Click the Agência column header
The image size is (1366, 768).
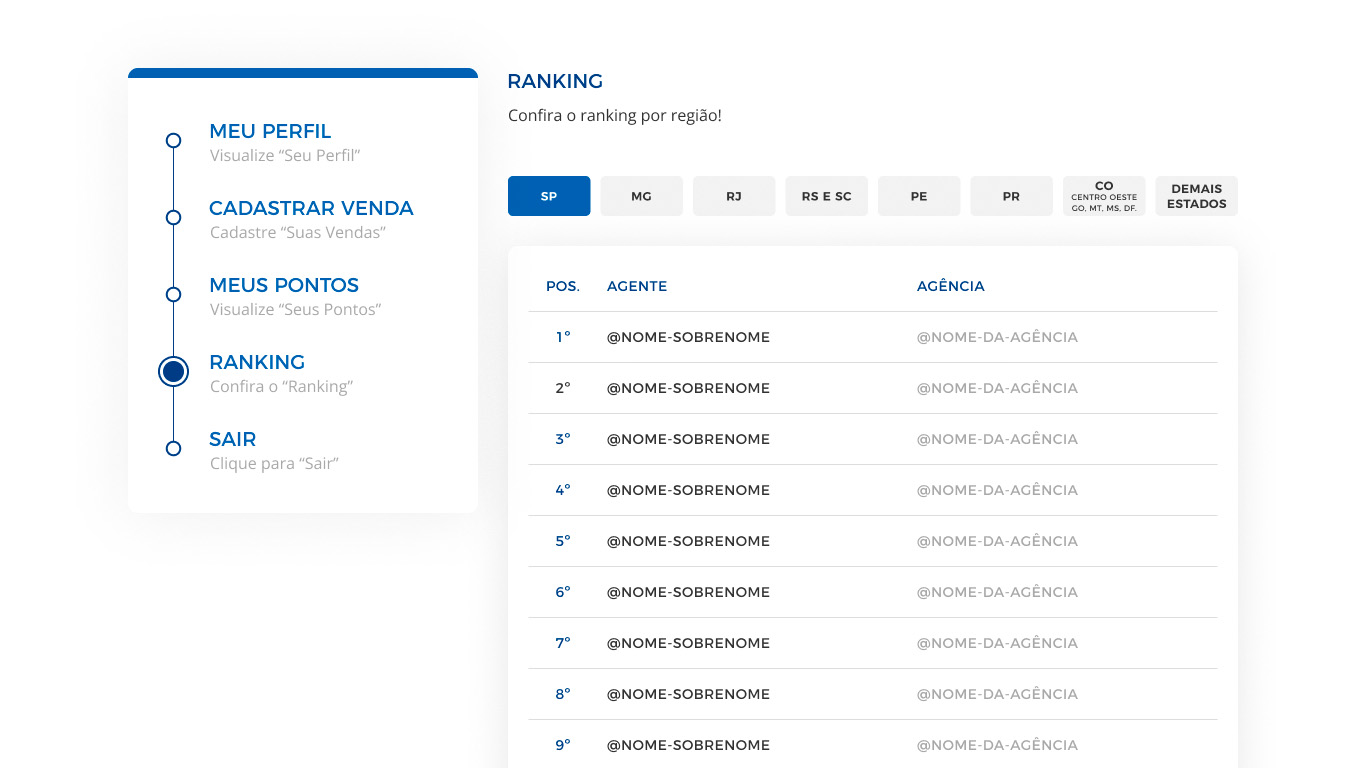point(950,287)
